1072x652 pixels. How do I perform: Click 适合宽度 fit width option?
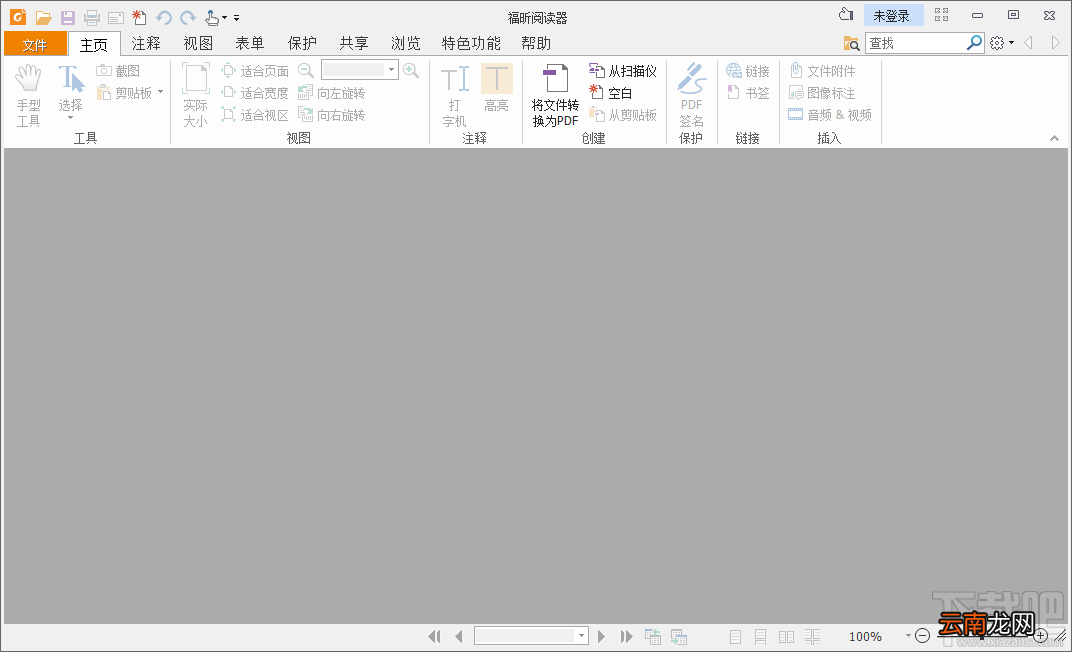pyautogui.click(x=255, y=92)
